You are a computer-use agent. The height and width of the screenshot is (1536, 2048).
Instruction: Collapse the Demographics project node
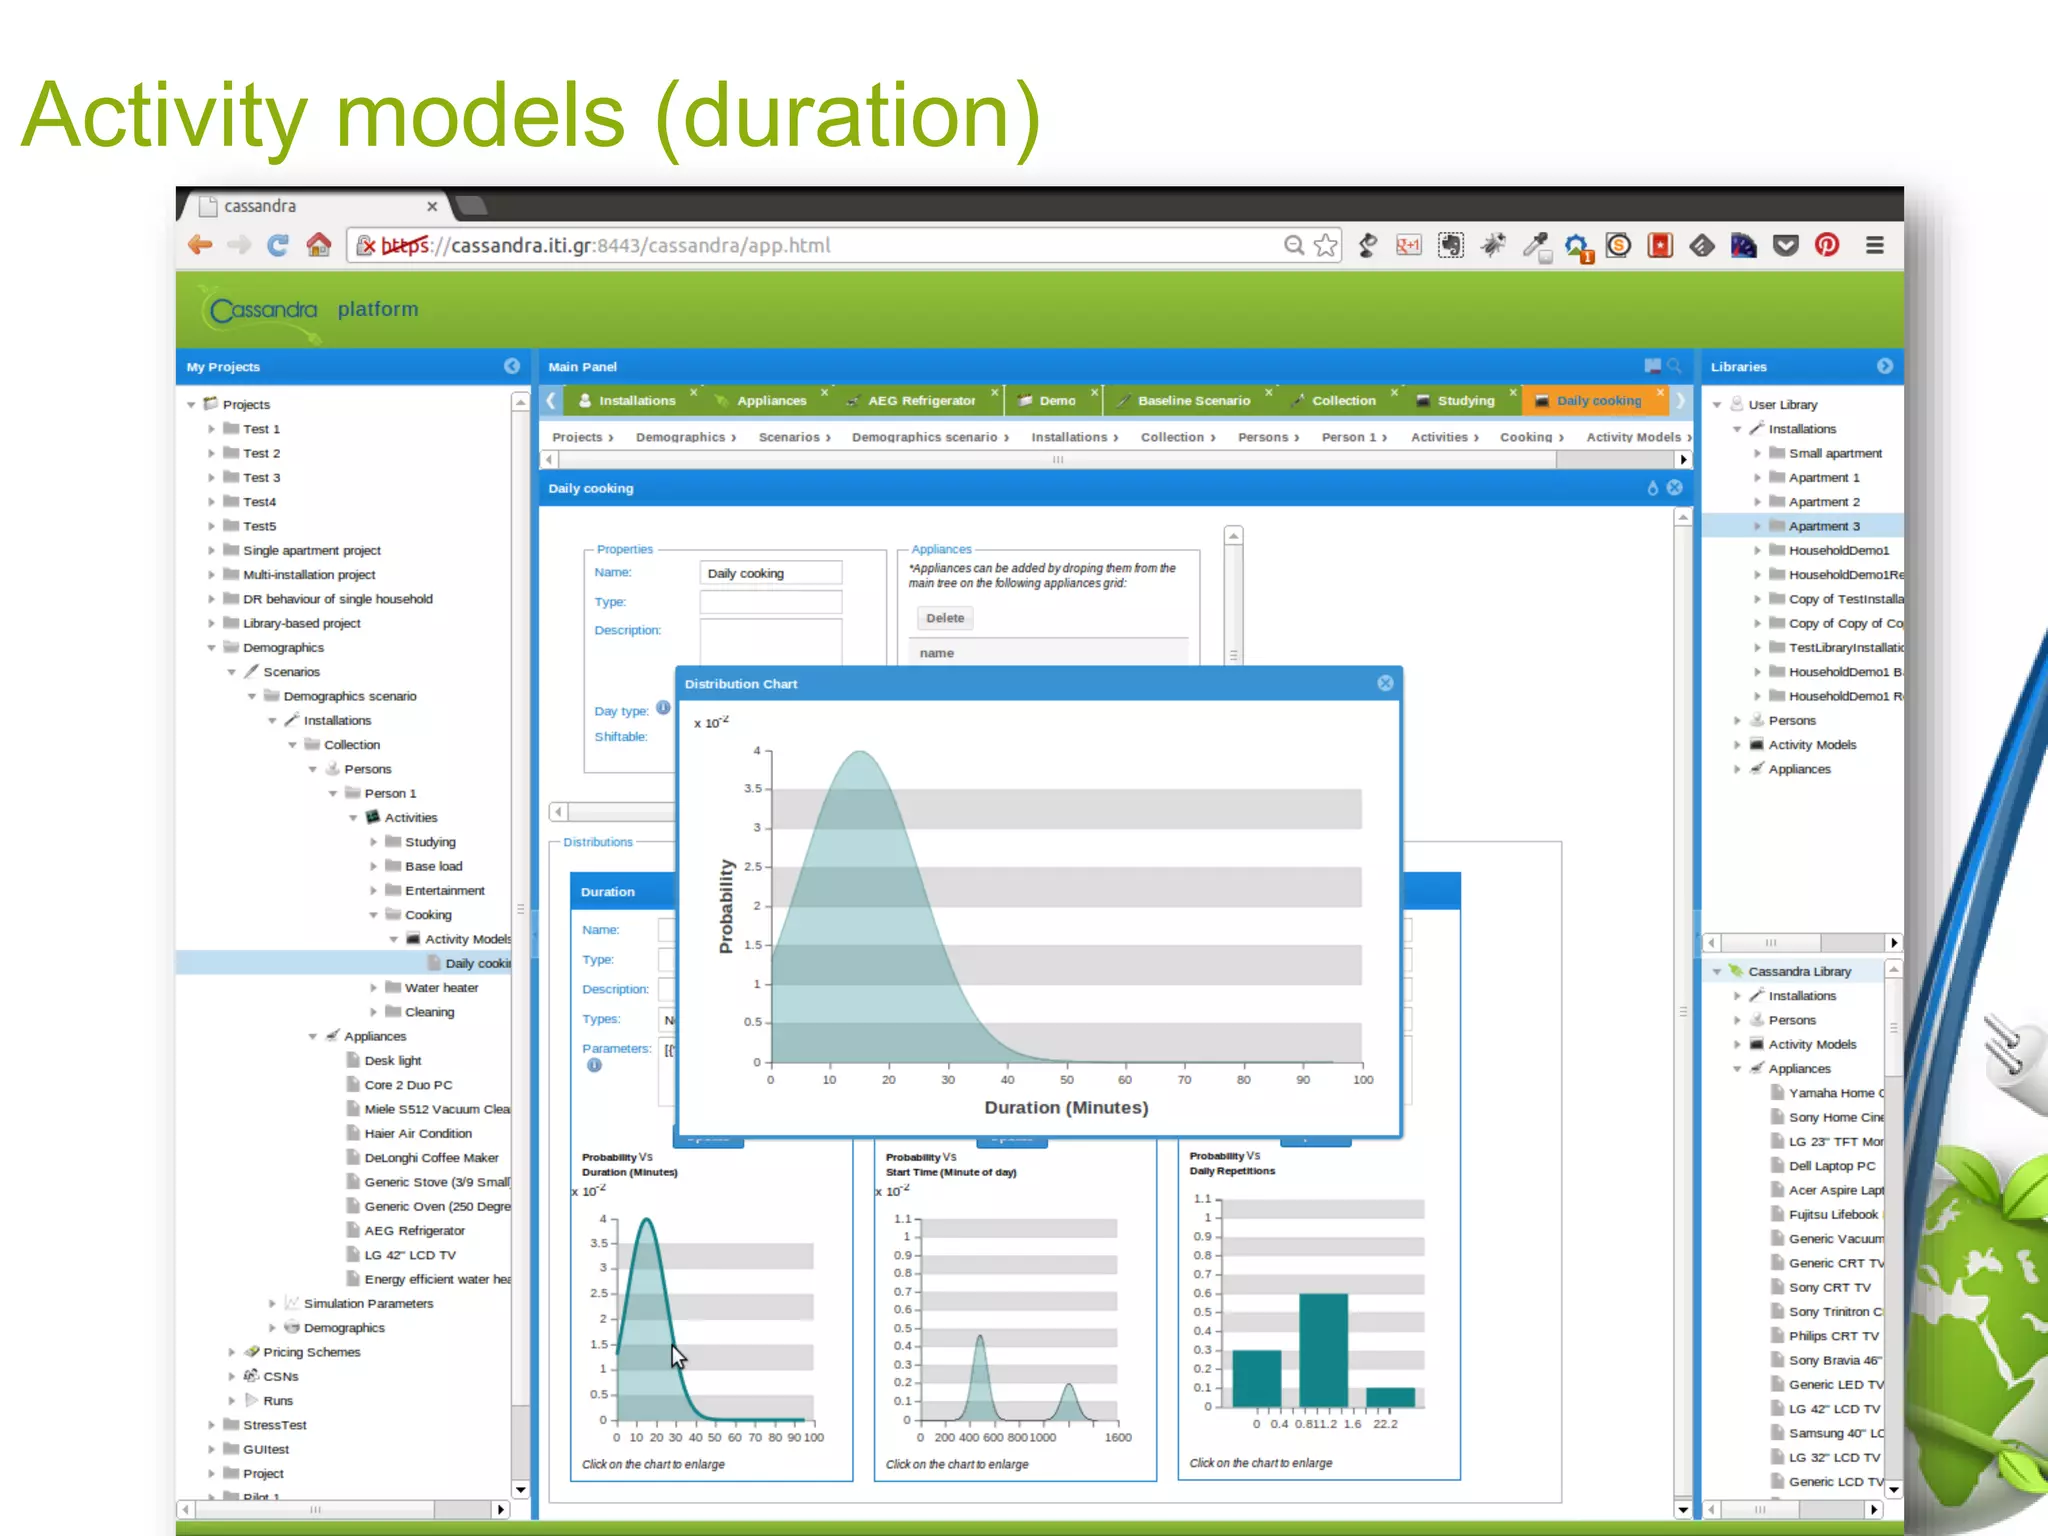point(211,648)
